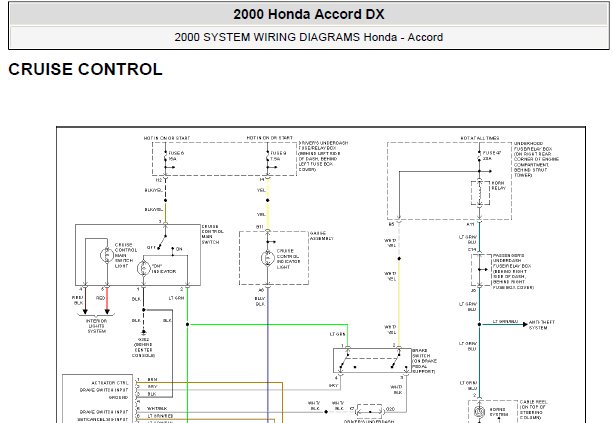Click the 'INTERIOR LIGHTS SYSTEM' label
This screenshot has width=613, height=423.
pyautogui.click(x=96, y=326)
